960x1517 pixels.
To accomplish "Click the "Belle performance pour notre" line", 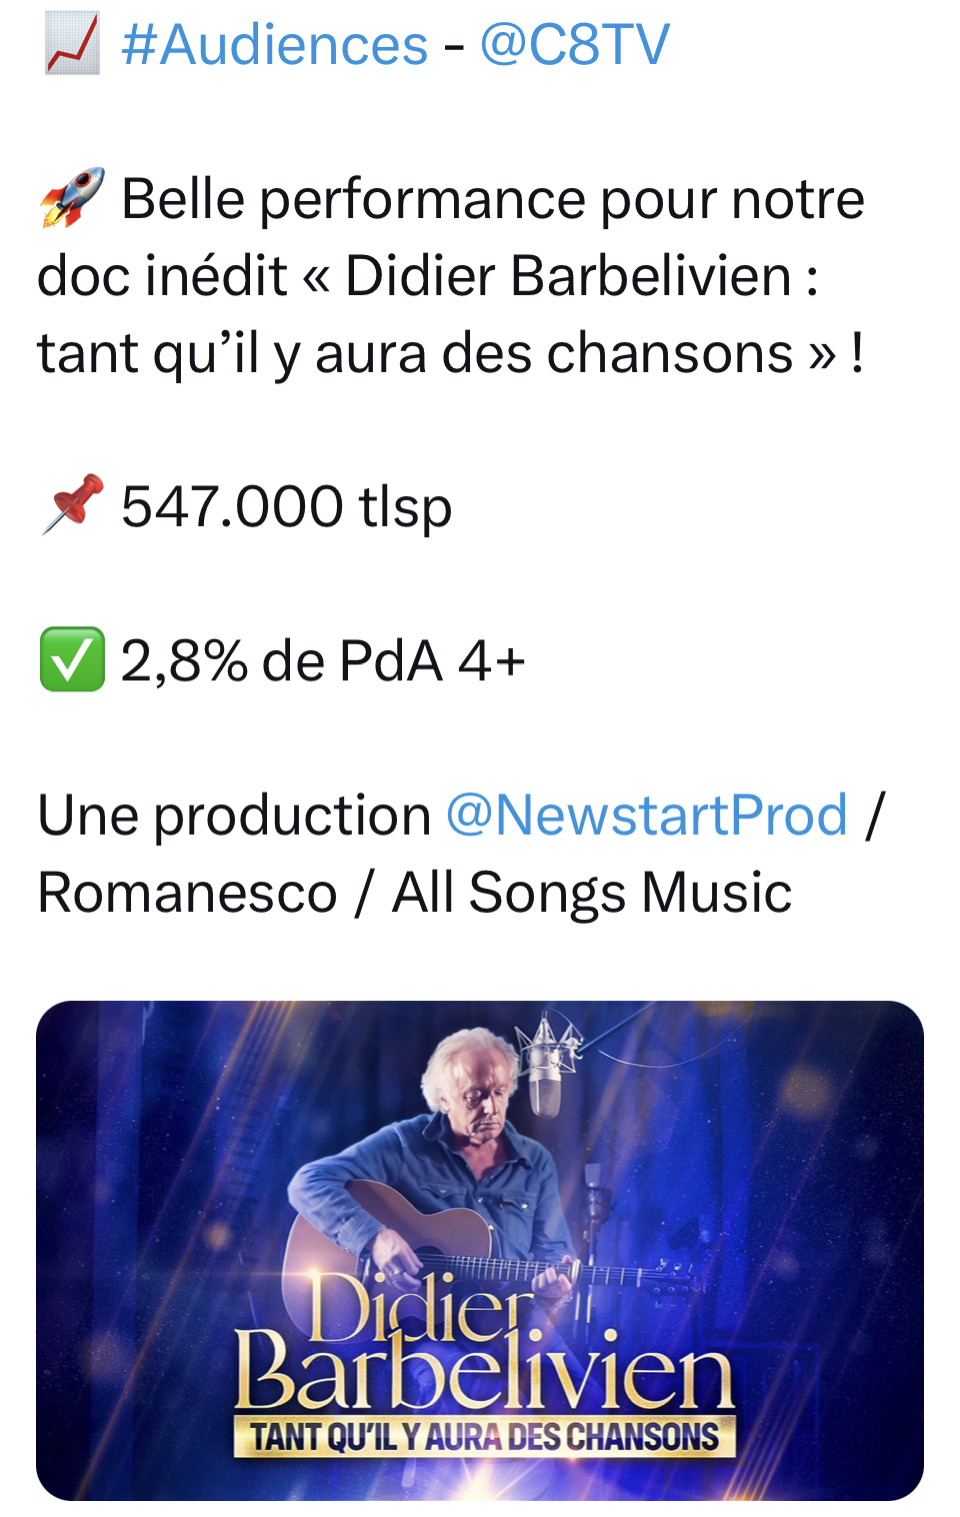I will click(x=492, y=199).
